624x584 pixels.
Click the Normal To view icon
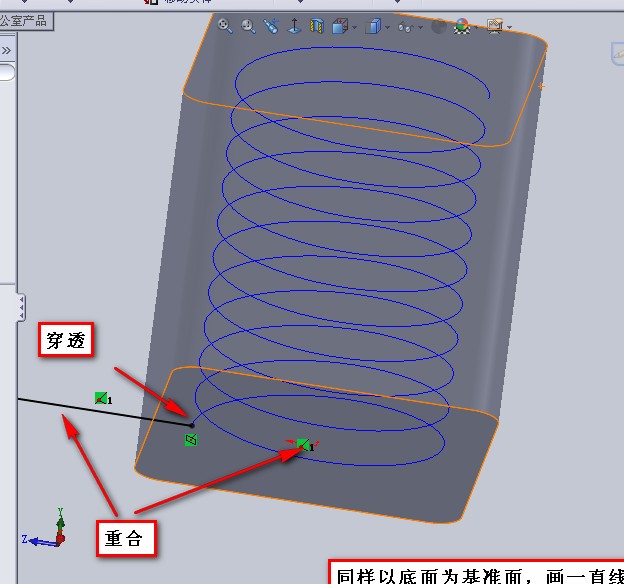pos(294,26)
